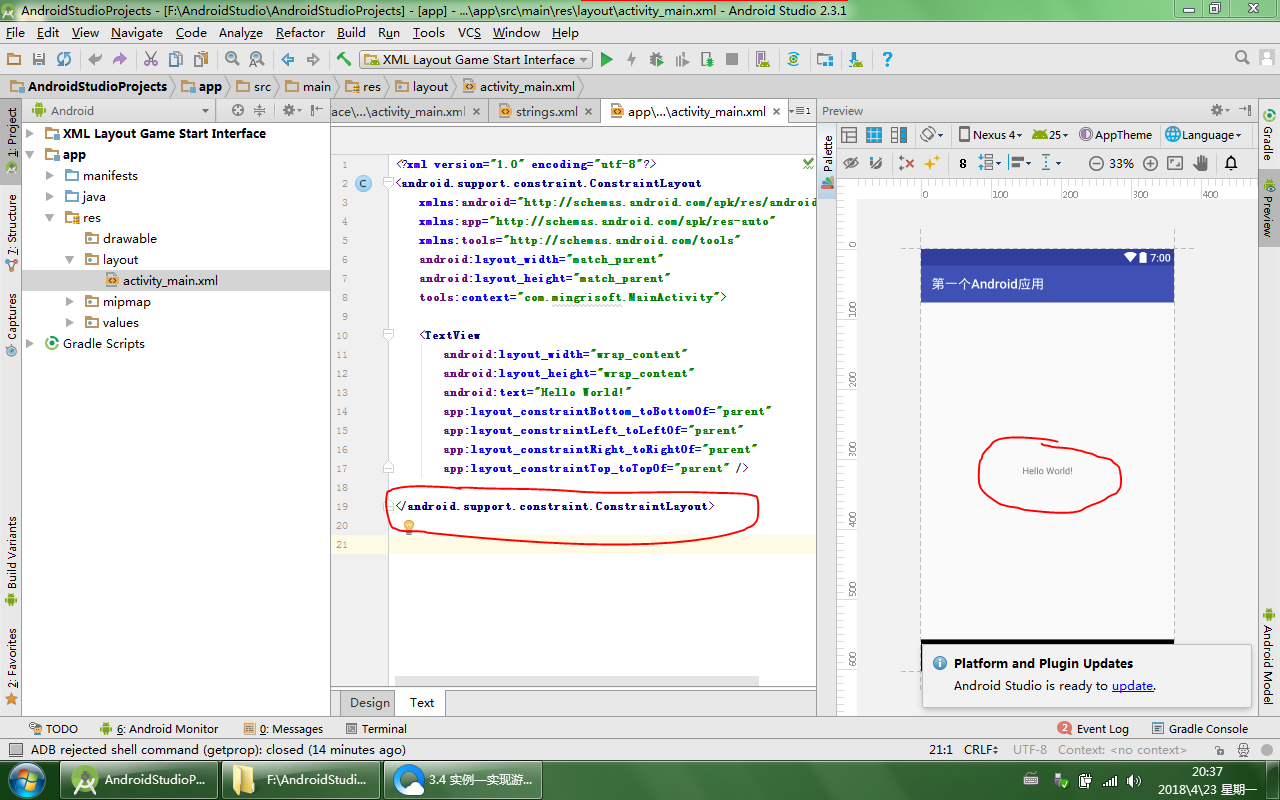
Task: Navigate back with the blue left arrow
Action: tap(288, 60)
